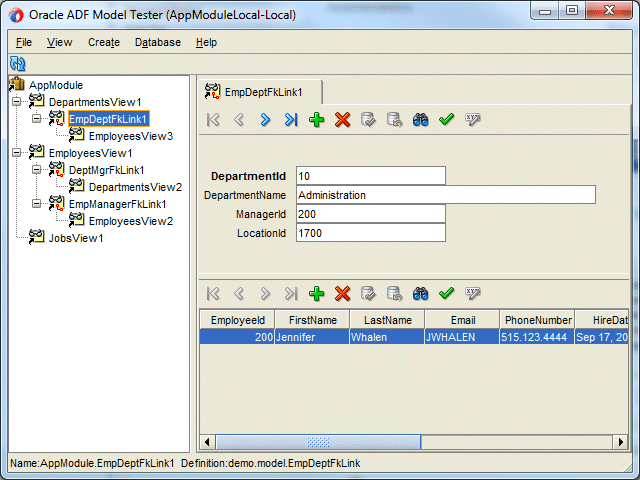Click the scrollbar left arrow

pos(207,442)
